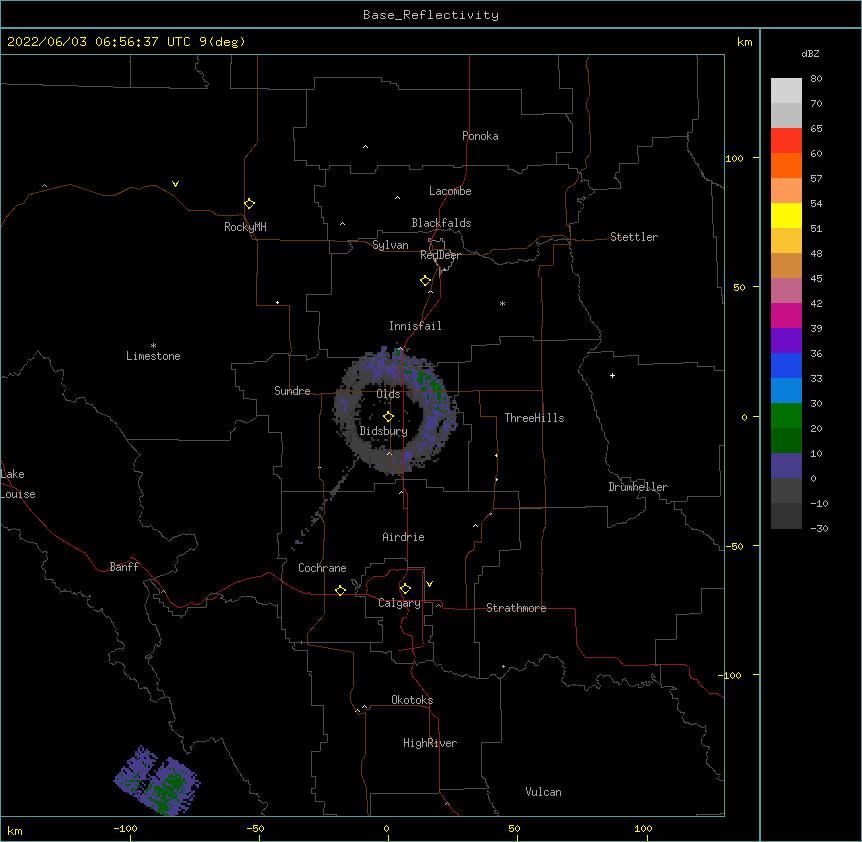Click the Strathmore town label
Screen dimensions: 862x842
(x=516, y=608)
